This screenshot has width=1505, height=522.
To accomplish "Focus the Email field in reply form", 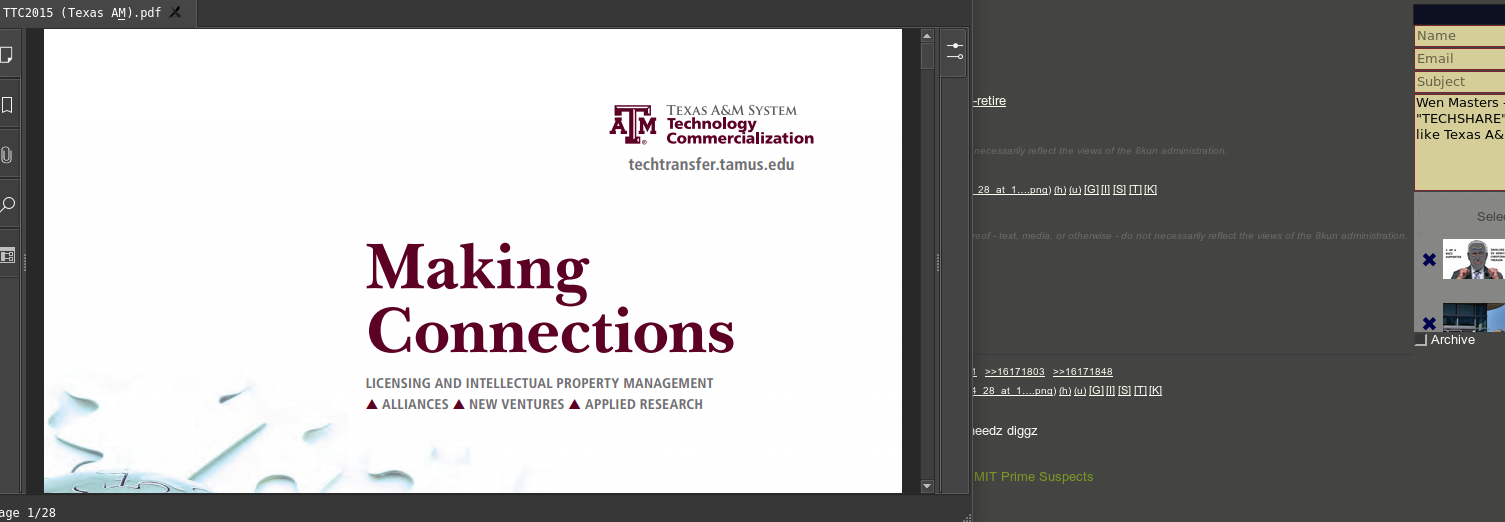I will coord(1459,58).
